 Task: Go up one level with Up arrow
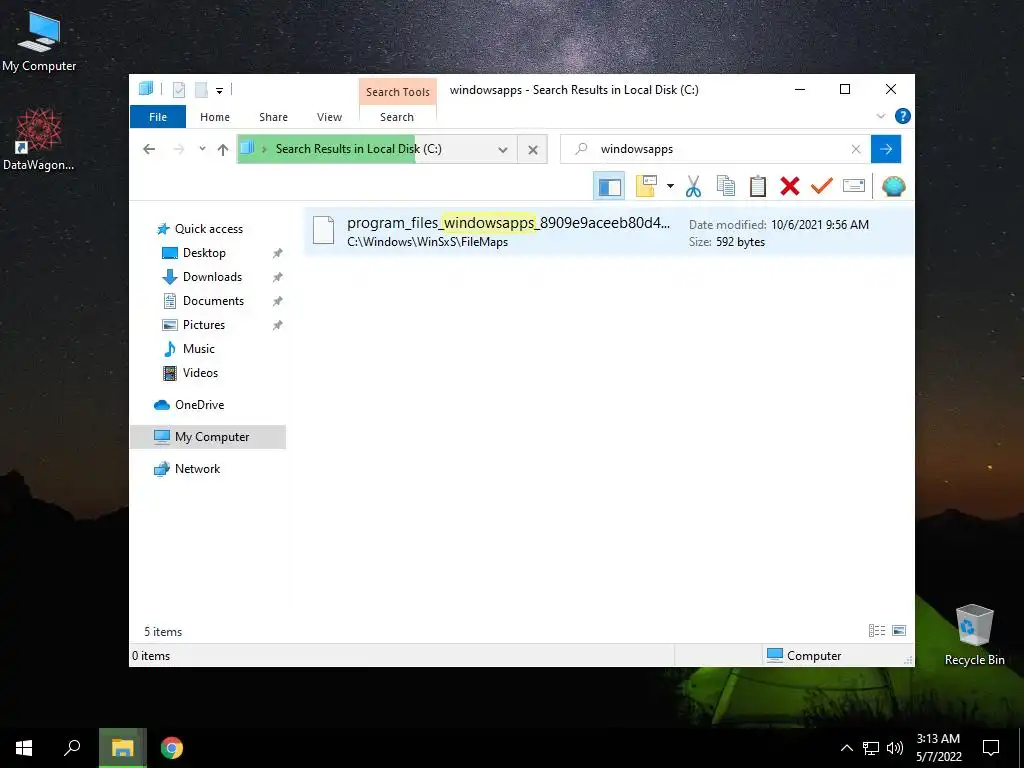[223, 150]
